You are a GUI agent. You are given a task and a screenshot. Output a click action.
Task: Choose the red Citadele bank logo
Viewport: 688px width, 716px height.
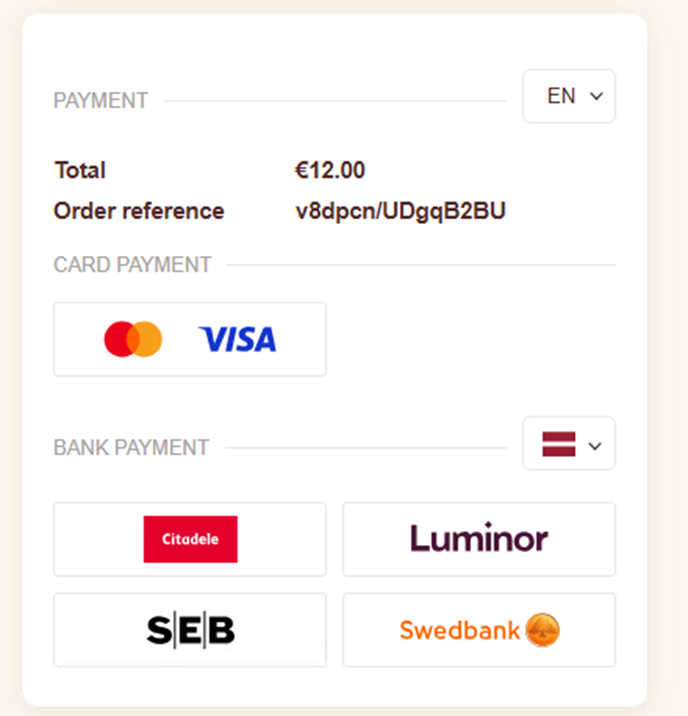click(x=190, y=539)
